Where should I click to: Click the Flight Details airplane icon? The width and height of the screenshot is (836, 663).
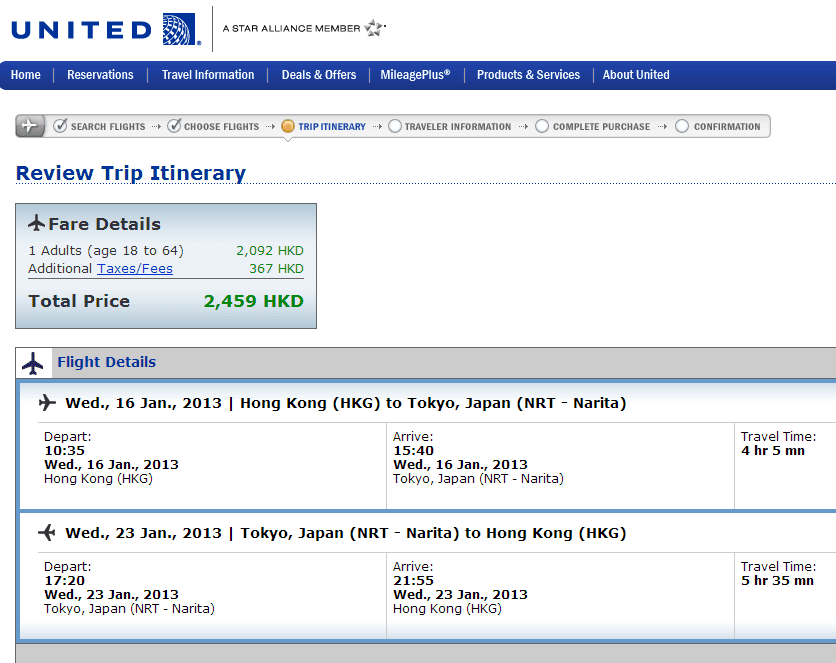click(x=34, y=363)
